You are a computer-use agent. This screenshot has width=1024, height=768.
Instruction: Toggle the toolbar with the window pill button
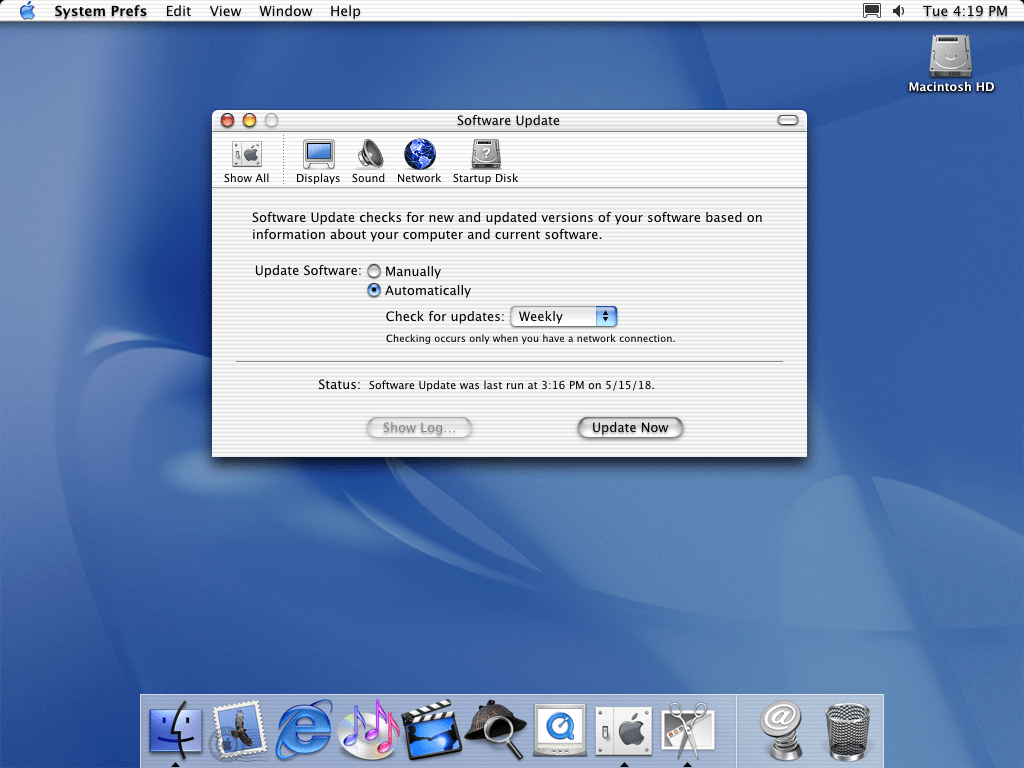[788, 120]
